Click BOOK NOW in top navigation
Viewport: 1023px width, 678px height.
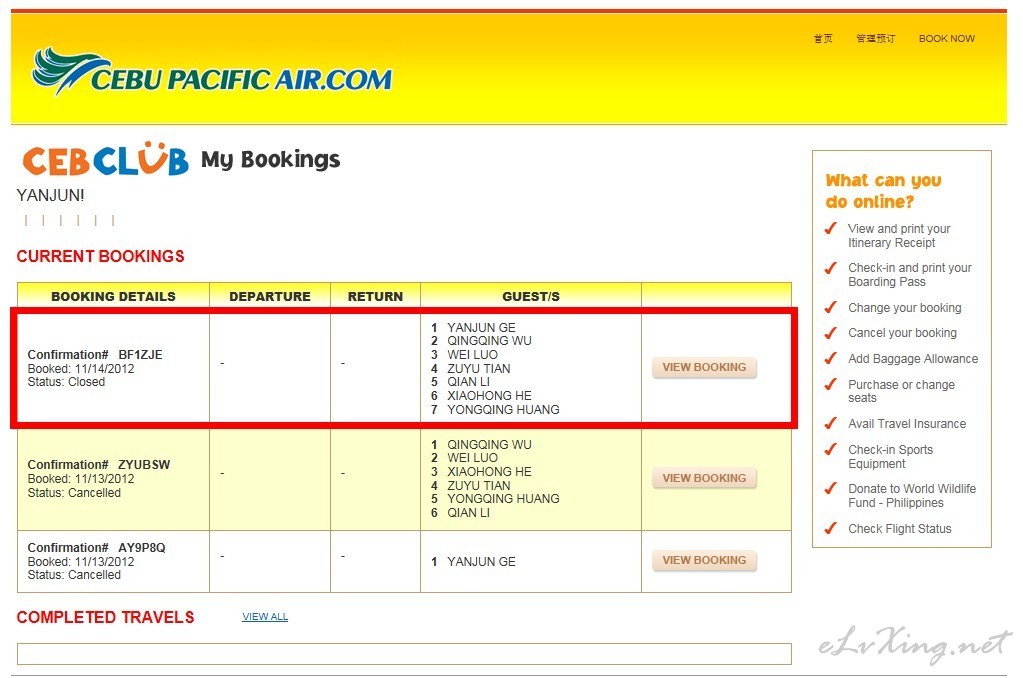click(947, 39)
